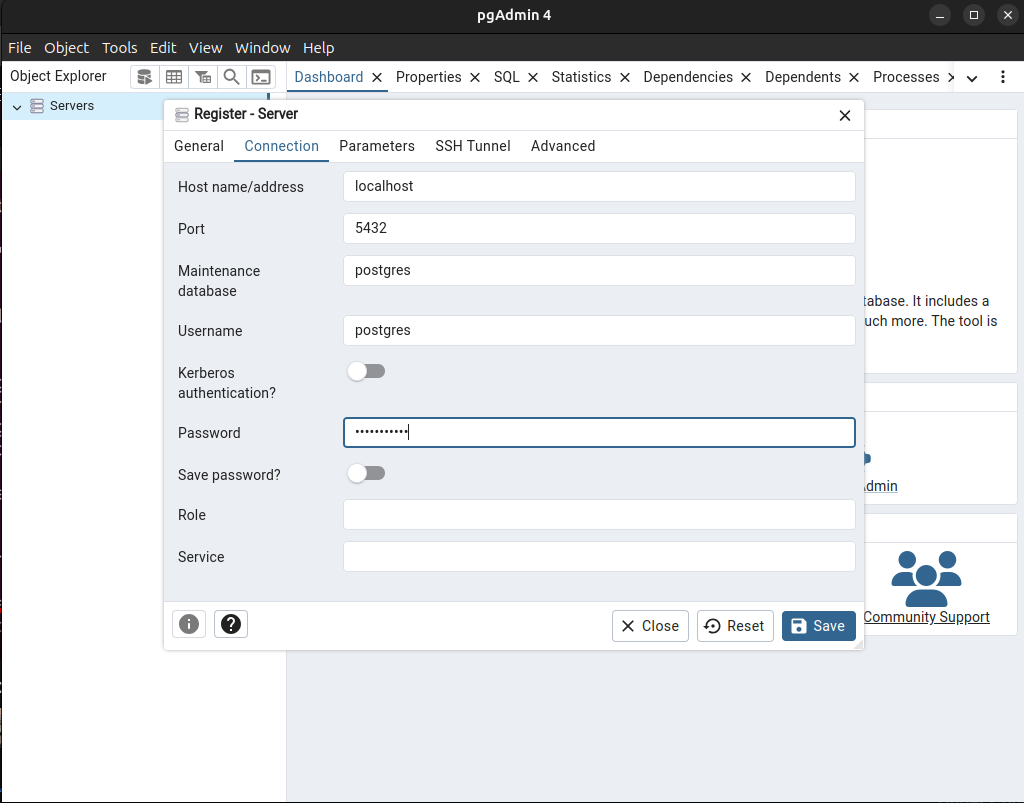Switch to the SSH Tunnel tab
This screenshot has height=803, width=1024.
click(x=472, y=146)
